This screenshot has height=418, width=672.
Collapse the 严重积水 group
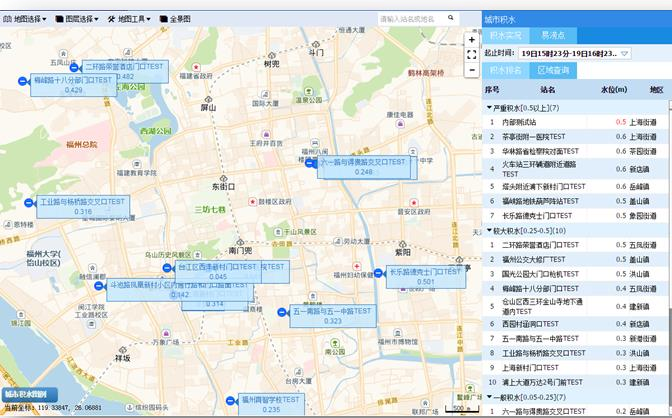click(488, 107)
